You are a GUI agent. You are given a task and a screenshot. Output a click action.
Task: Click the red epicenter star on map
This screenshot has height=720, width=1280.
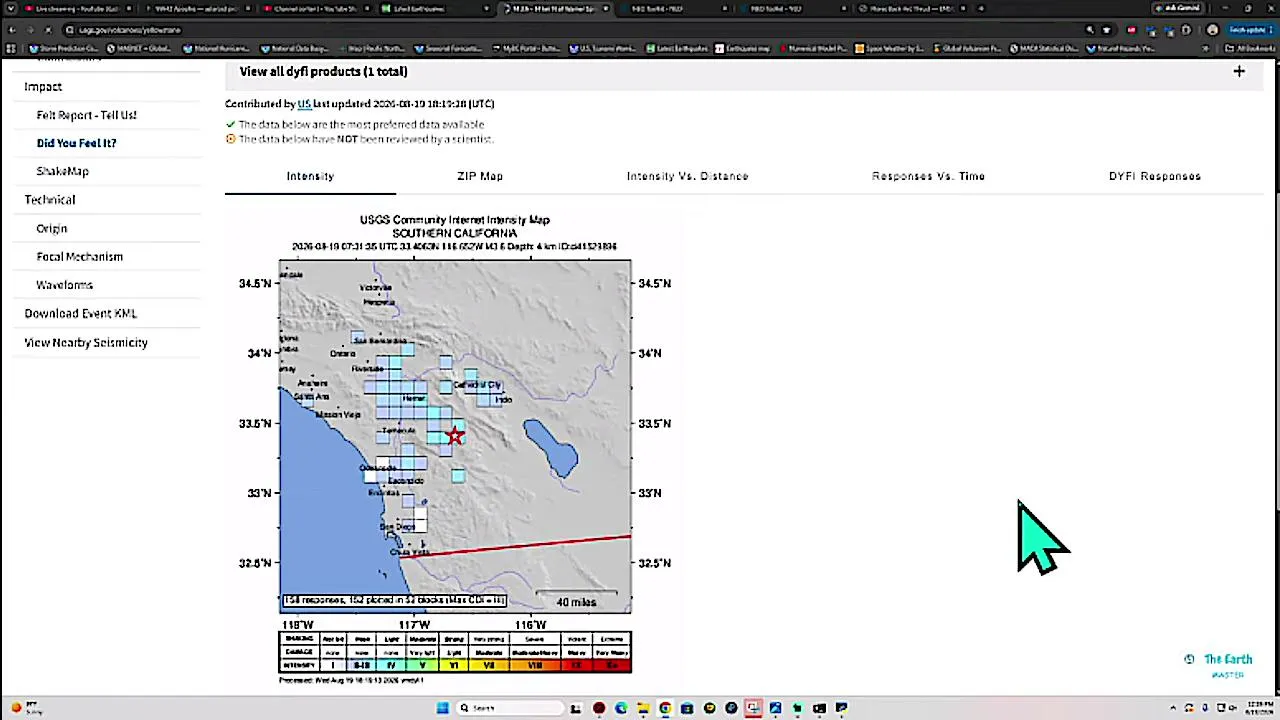(455, 435)
